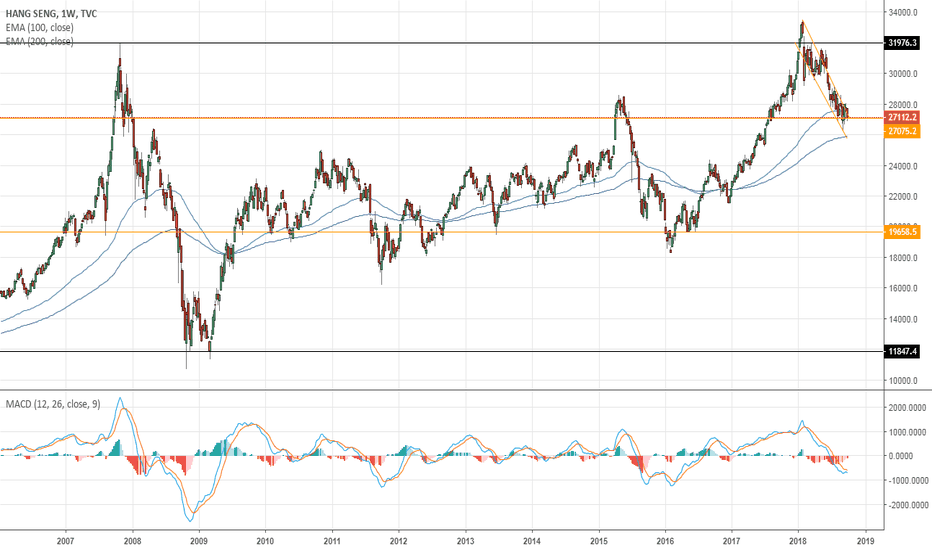
Task: Select the orange horizontal line at 19658.5
Action: [x=442, y=232]
